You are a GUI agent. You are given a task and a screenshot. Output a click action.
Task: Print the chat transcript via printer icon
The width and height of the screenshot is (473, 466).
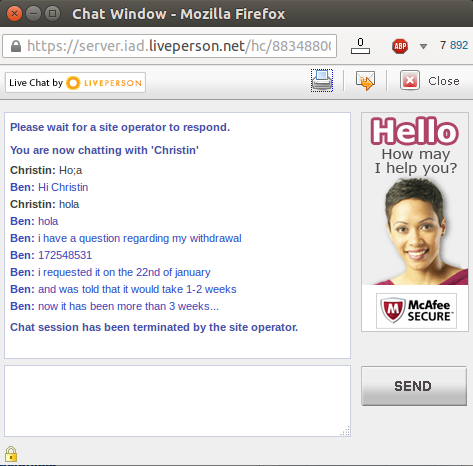coord(322,81)
